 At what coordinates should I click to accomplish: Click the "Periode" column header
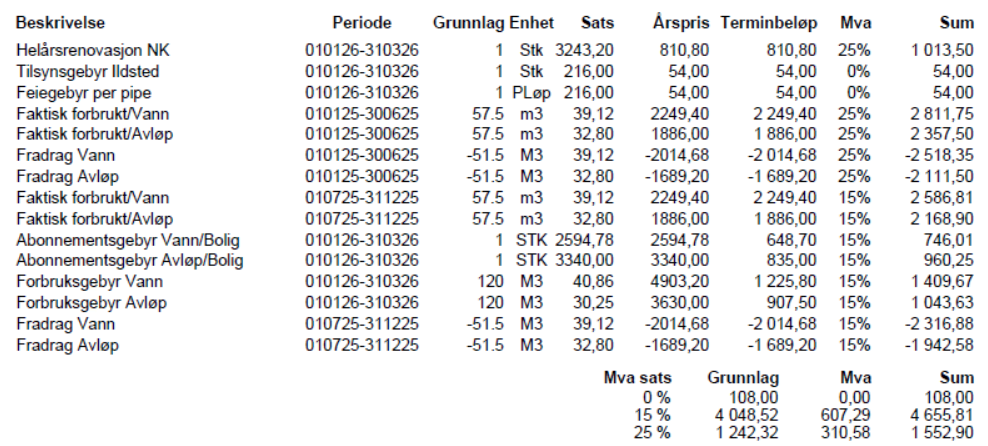(361, 21)
